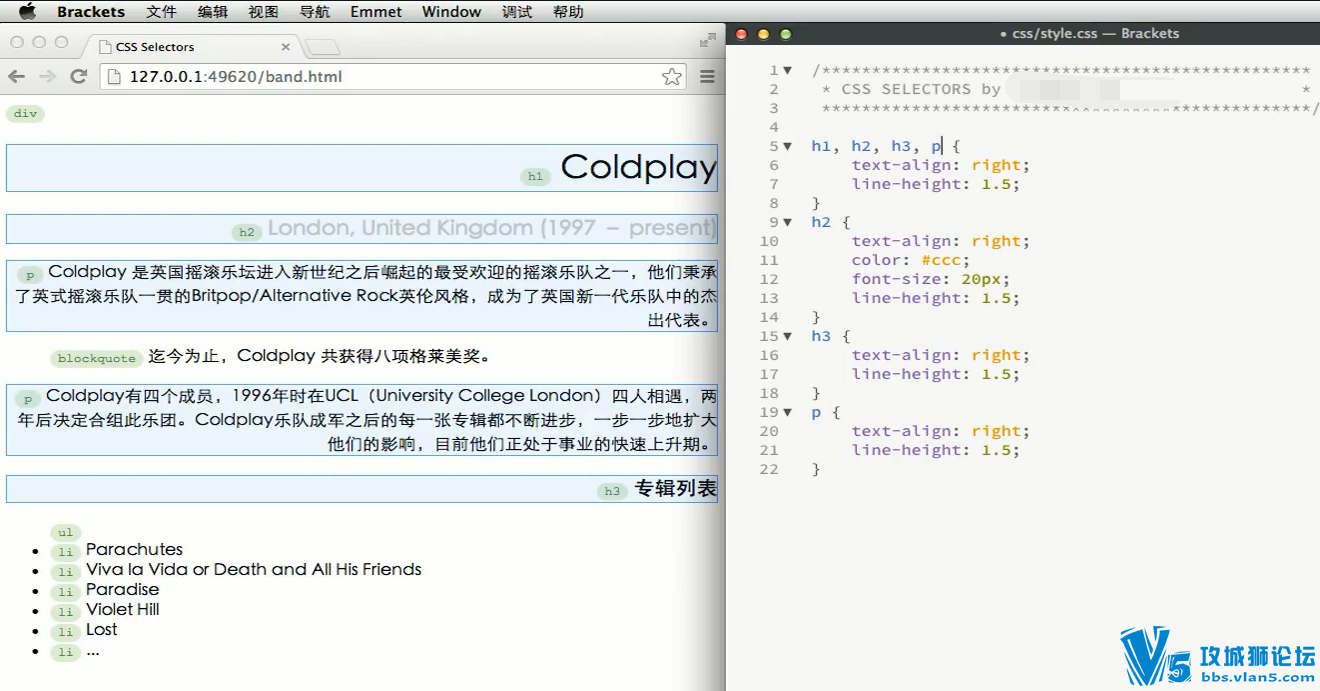Viewport: 1320px width, 691px height.
Task: Open the Emmet menu
Action: pyautogui.click(x=376, y=12)
